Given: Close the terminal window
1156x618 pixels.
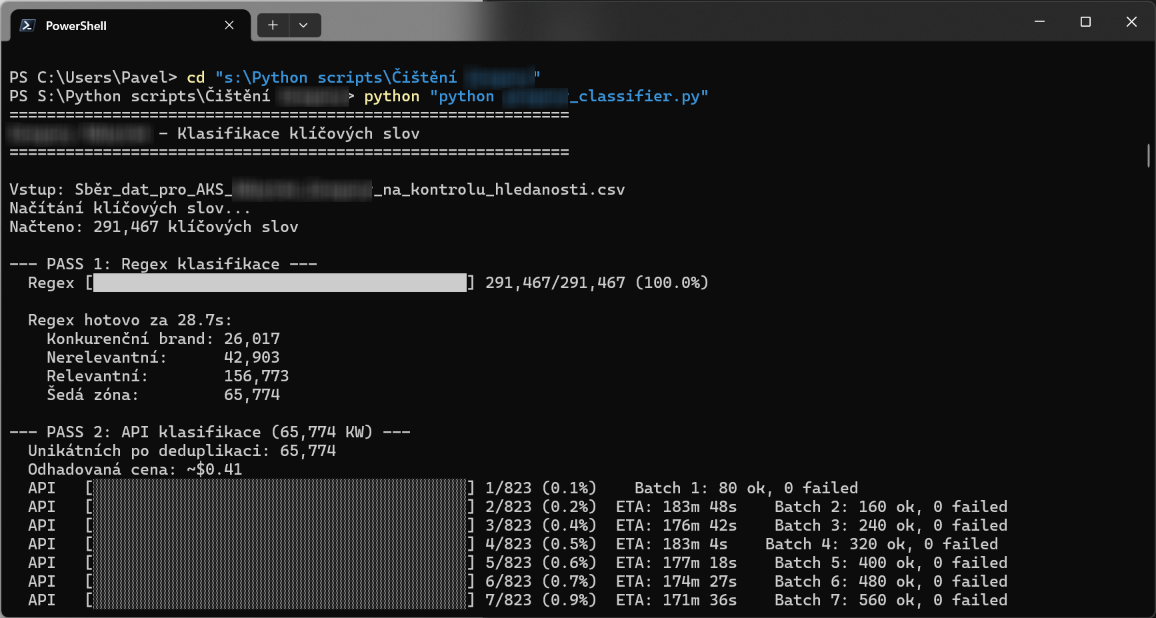Looking at the screenshot, I should coord(1131,22).
